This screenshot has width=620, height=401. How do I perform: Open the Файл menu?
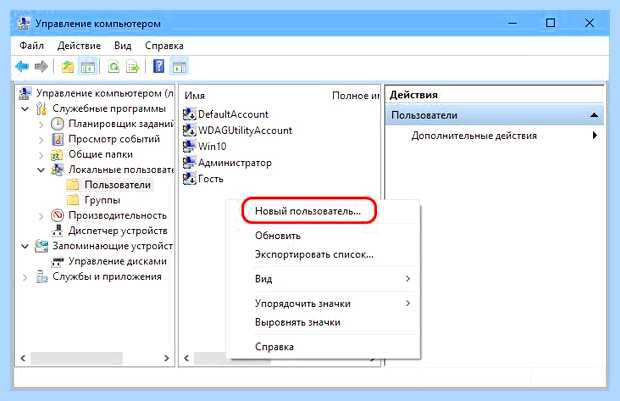click(x=32, y=45)
